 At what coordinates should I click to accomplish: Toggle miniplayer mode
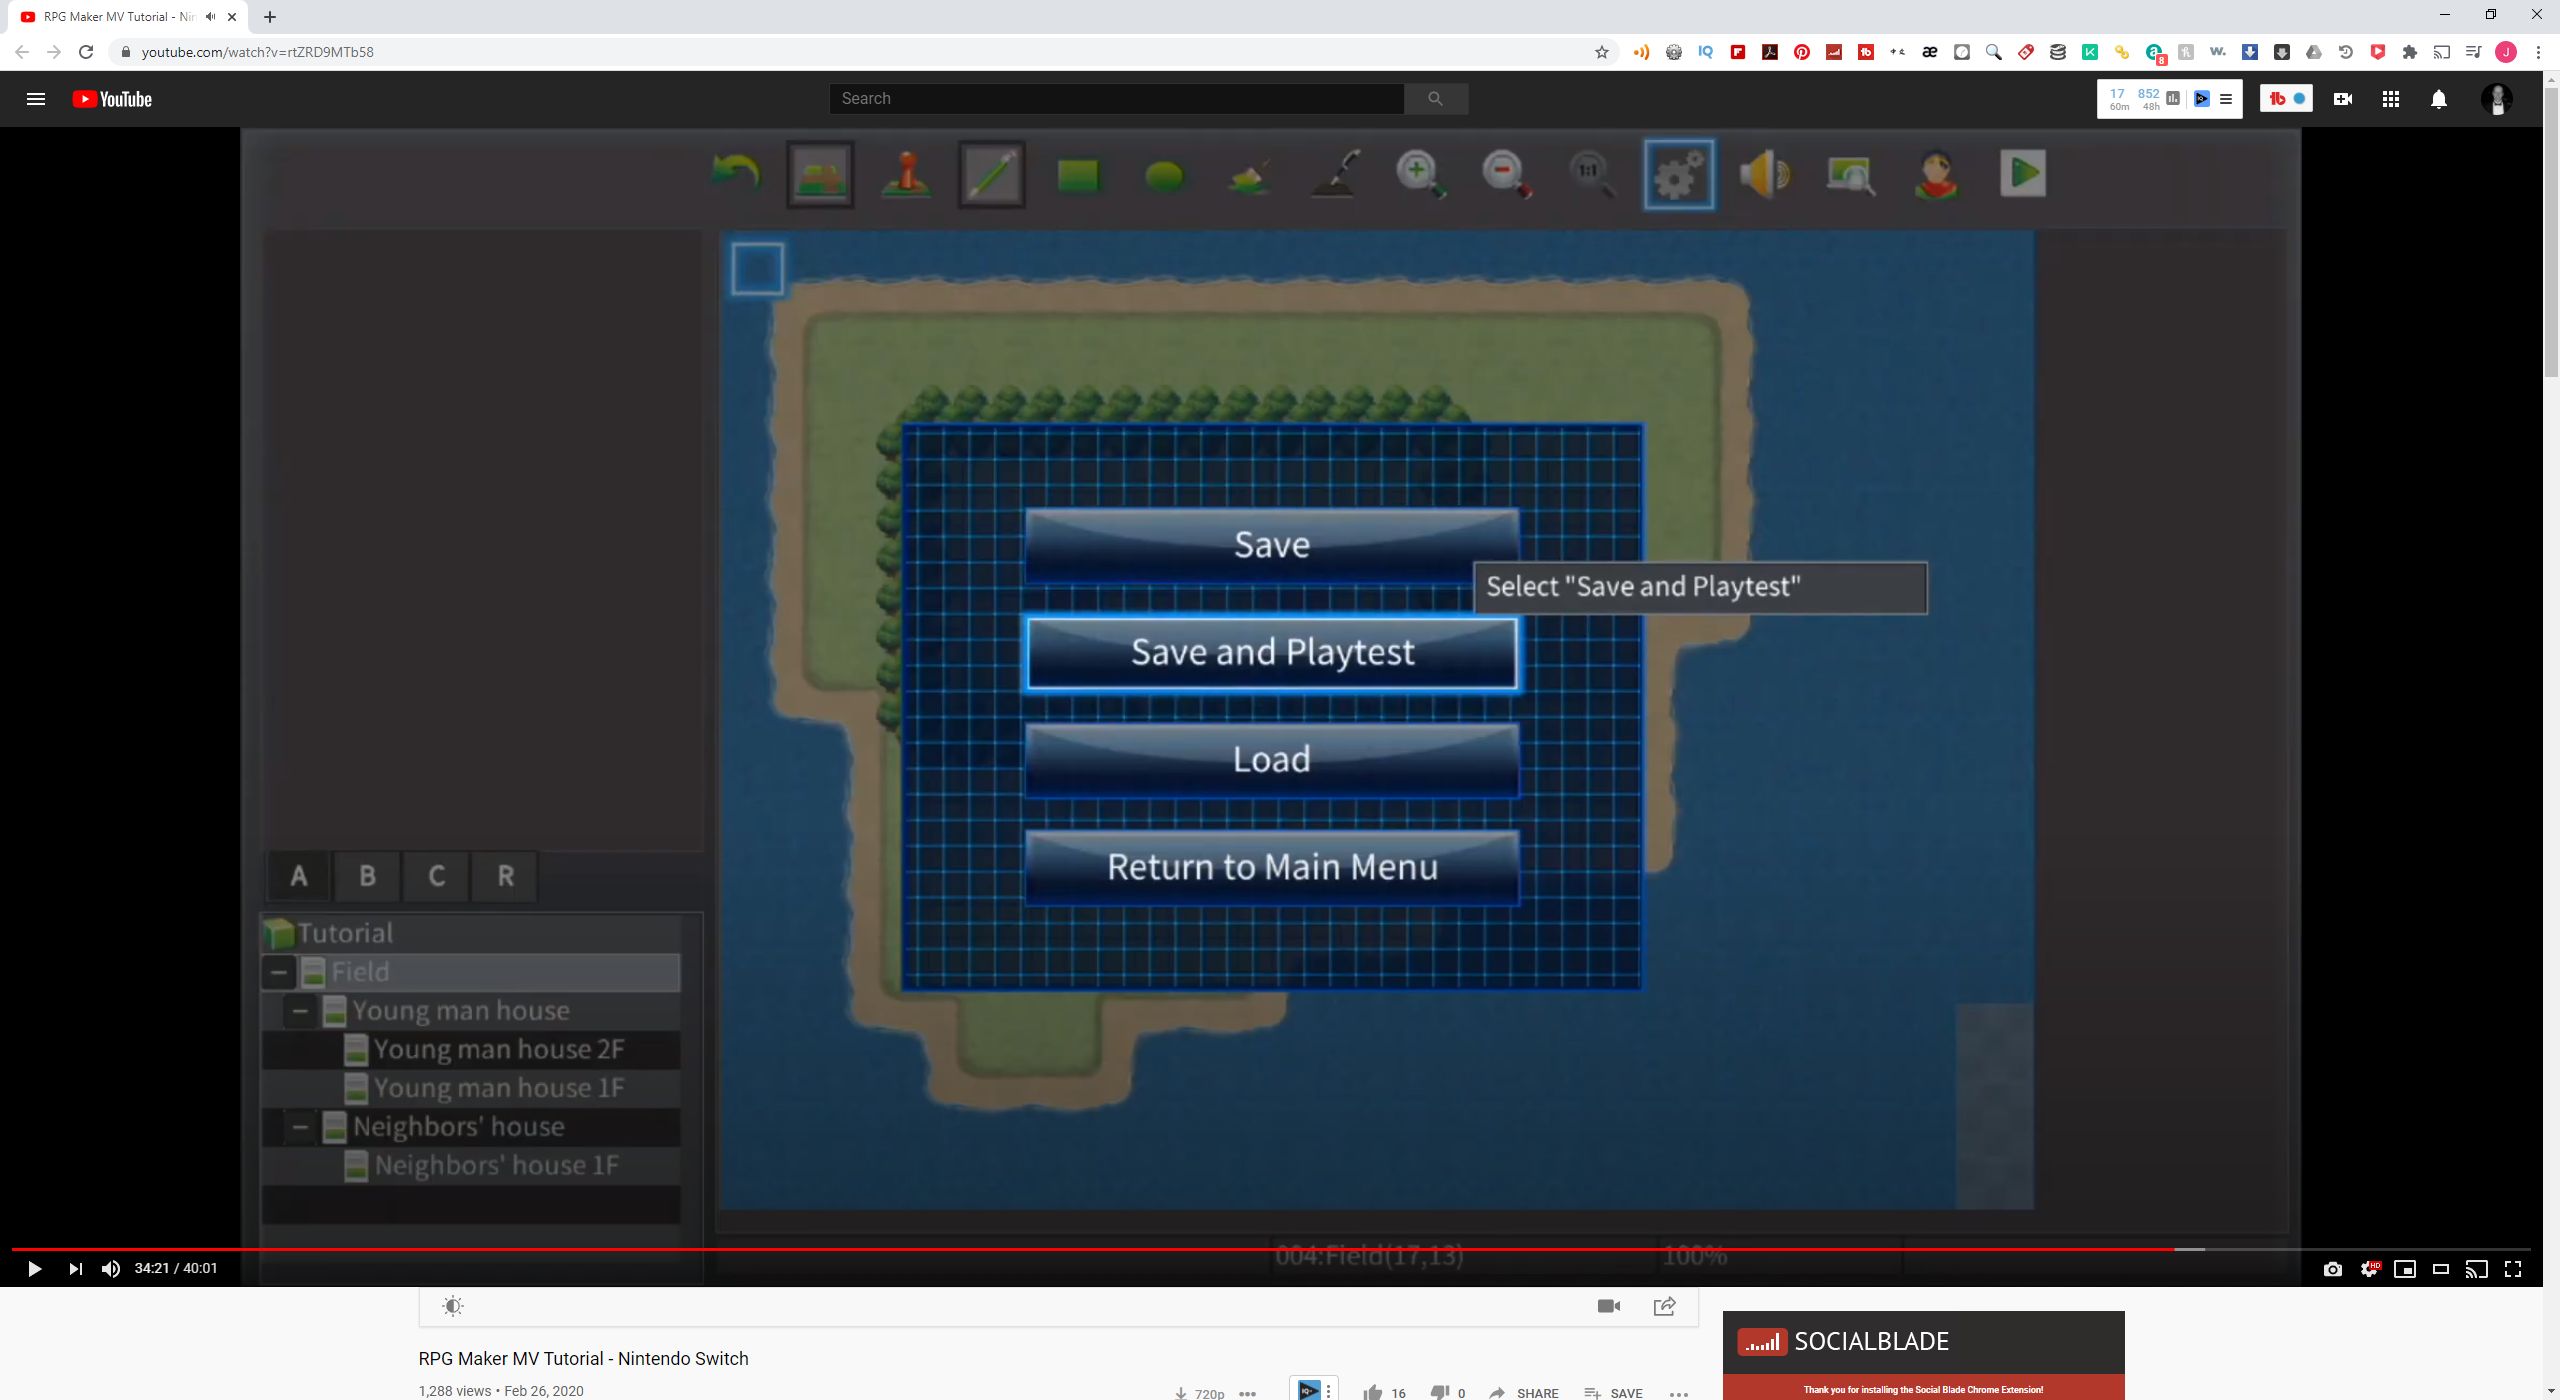click(2405, 1269)
